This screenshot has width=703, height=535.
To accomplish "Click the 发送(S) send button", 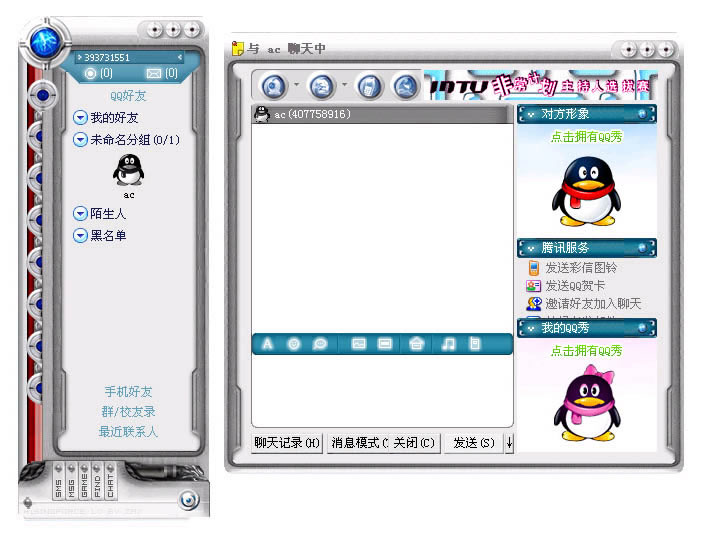I will [x=474, y=443].
